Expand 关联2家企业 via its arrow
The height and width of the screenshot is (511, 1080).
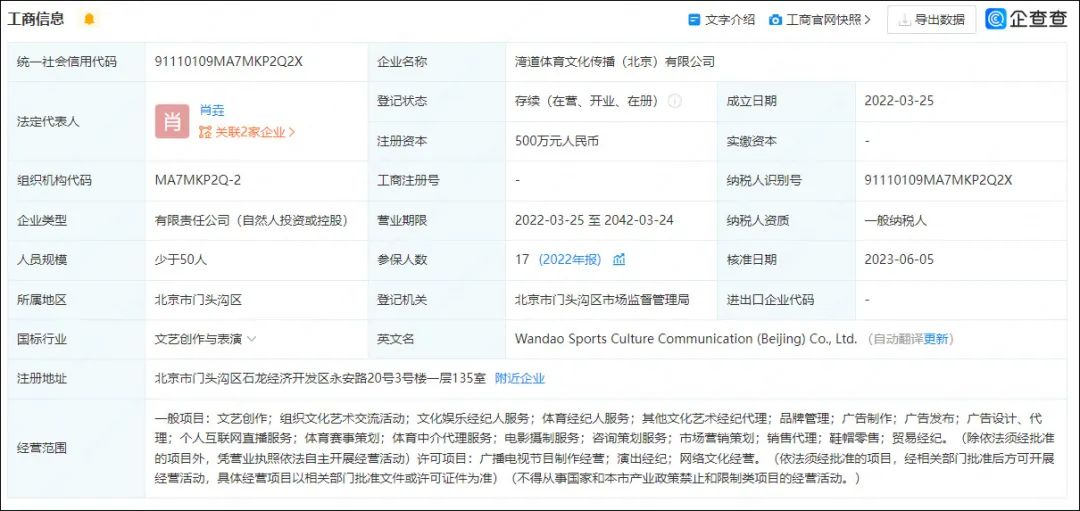pyautogui.click(x=292, y=132)
